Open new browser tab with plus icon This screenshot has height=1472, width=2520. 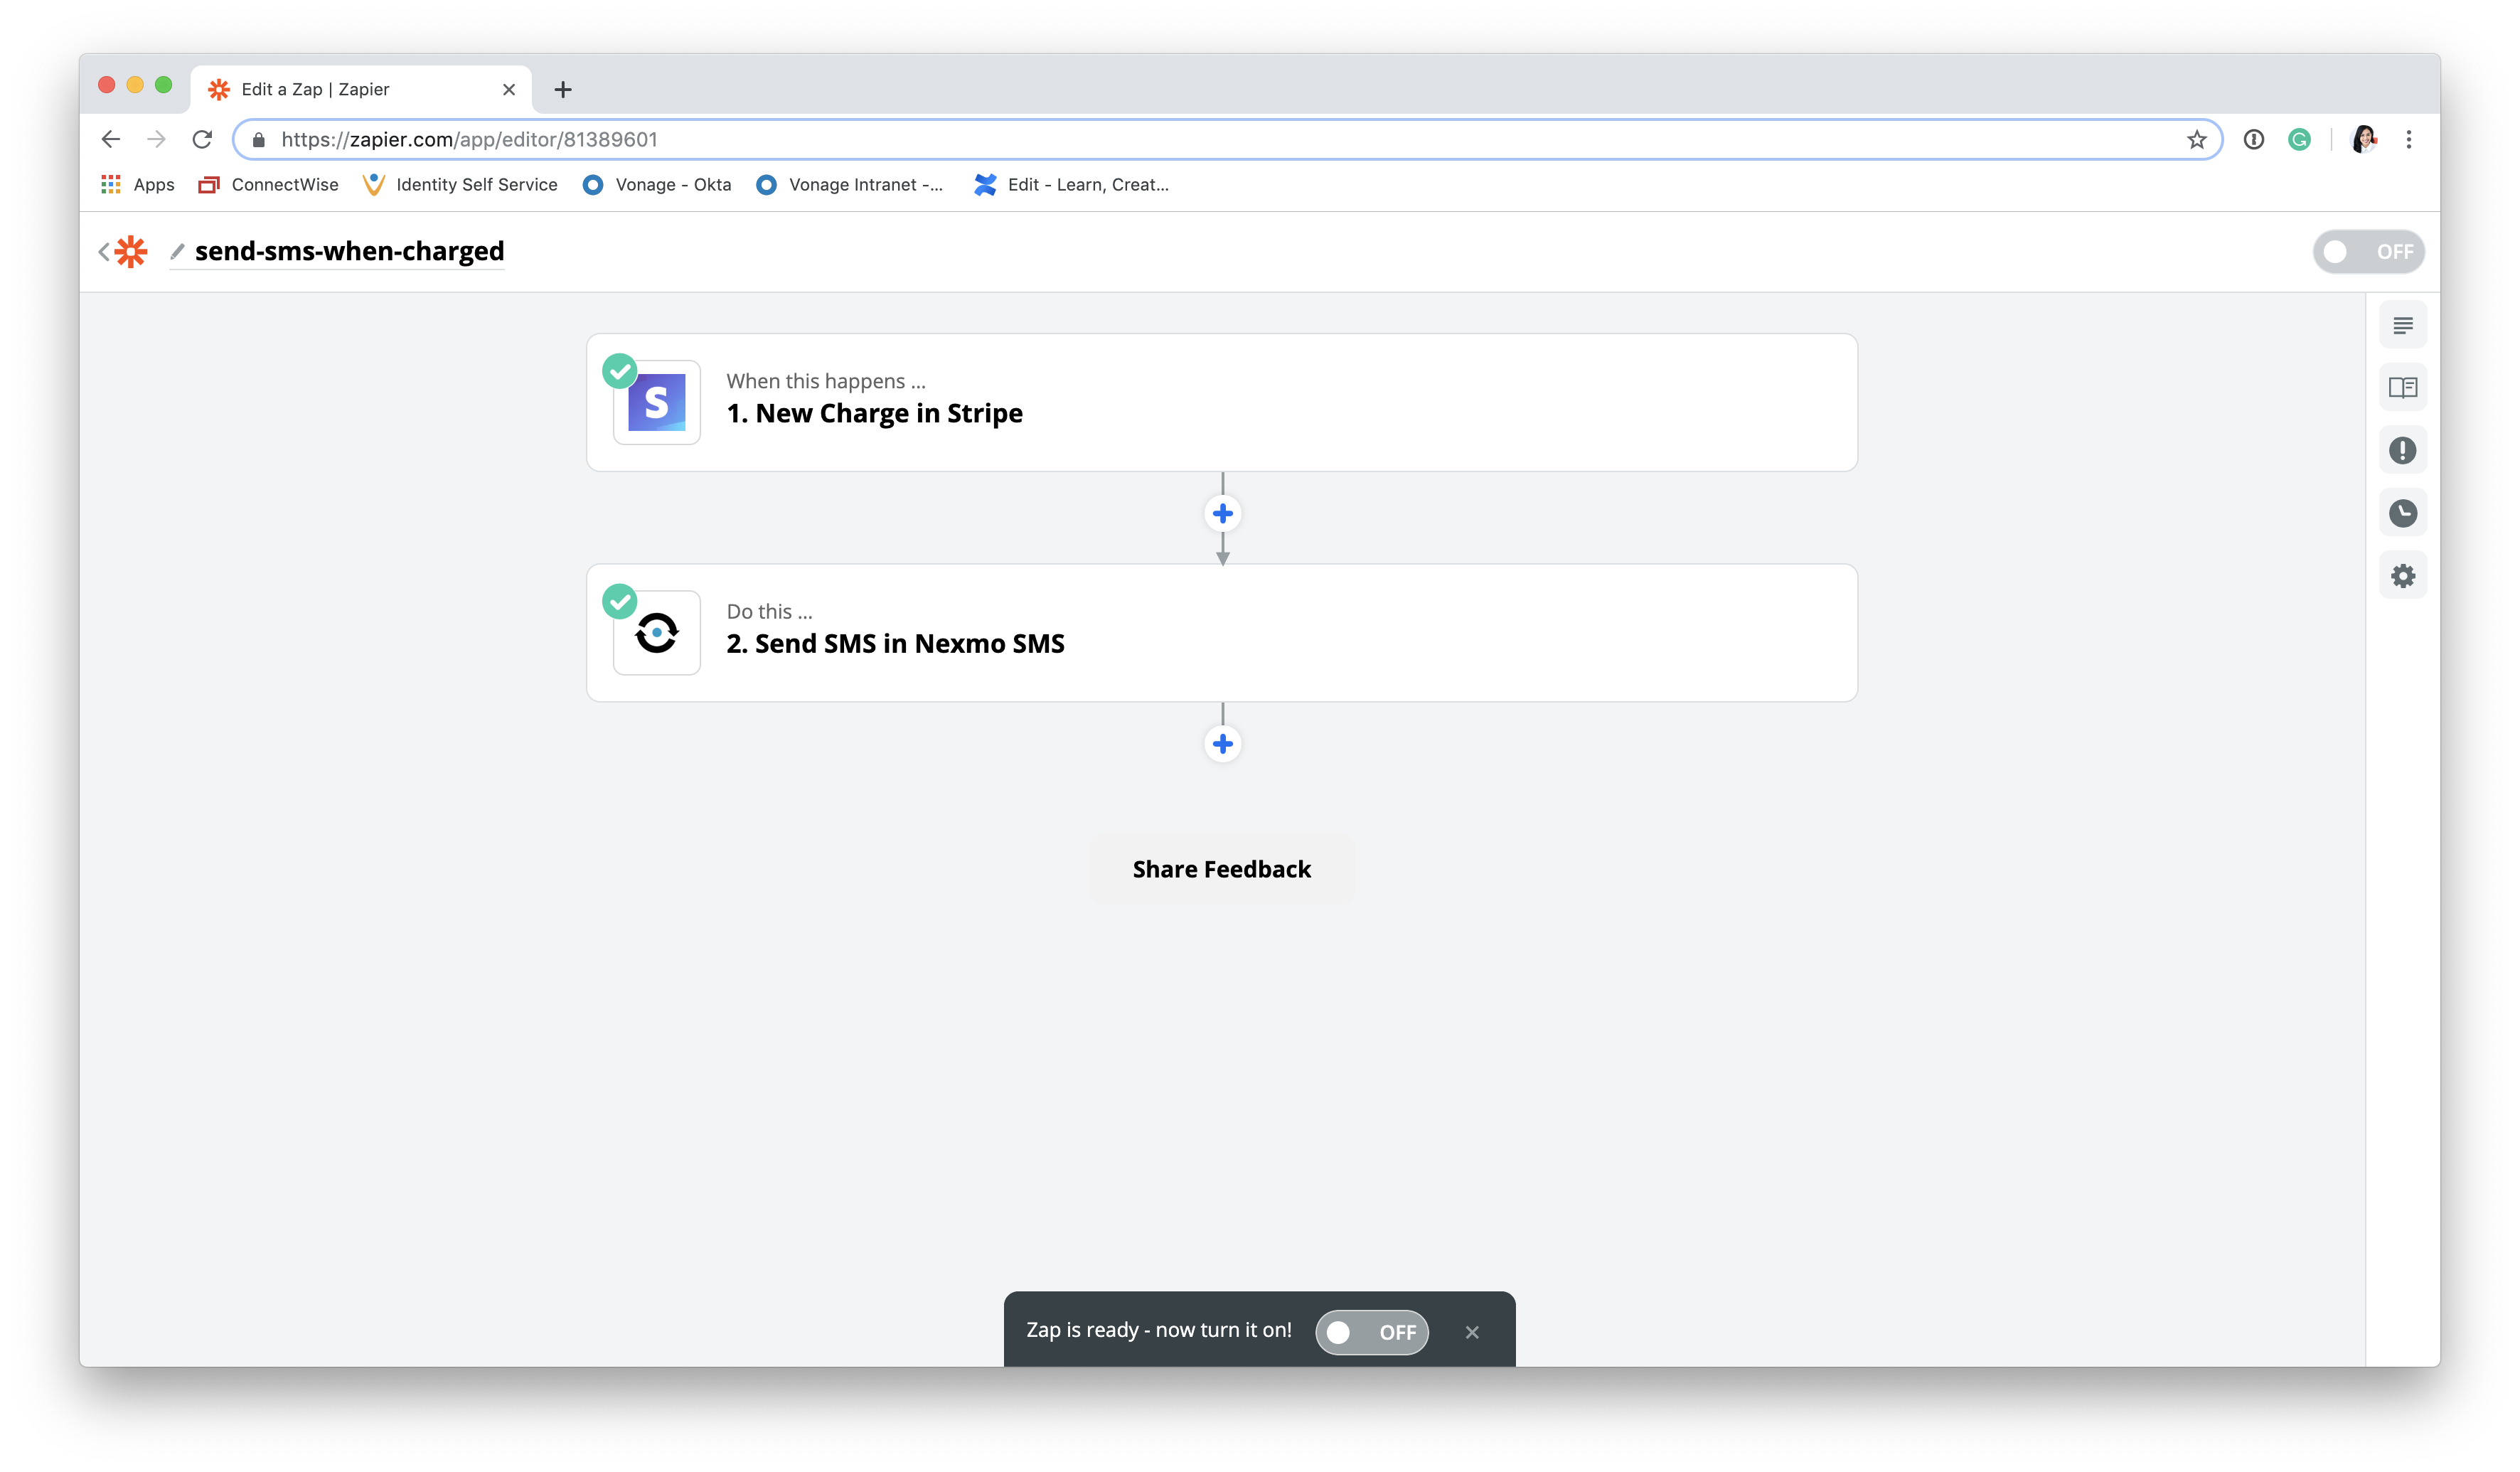coord(563,89)
